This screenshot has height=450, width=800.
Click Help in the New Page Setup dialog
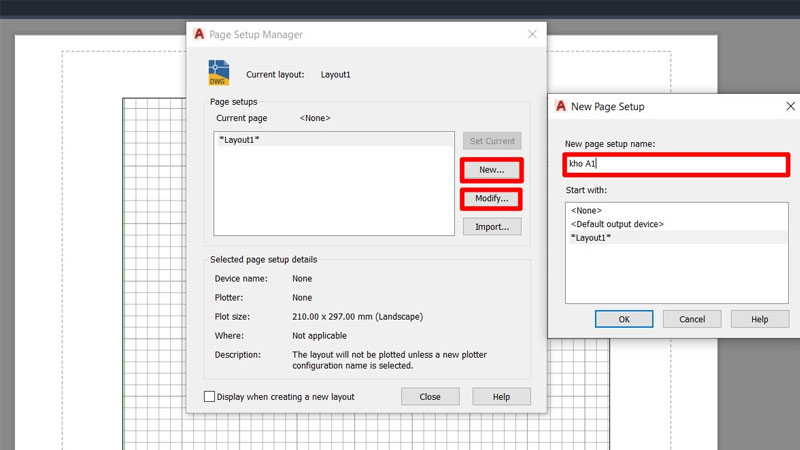(x=760, y=319)
